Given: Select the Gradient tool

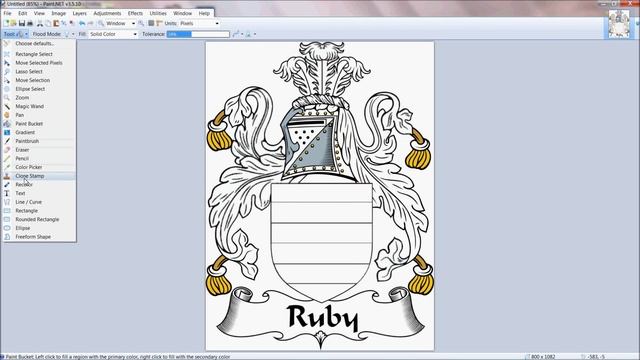Looking at the screenshot, I should click(x=39, y=132).
